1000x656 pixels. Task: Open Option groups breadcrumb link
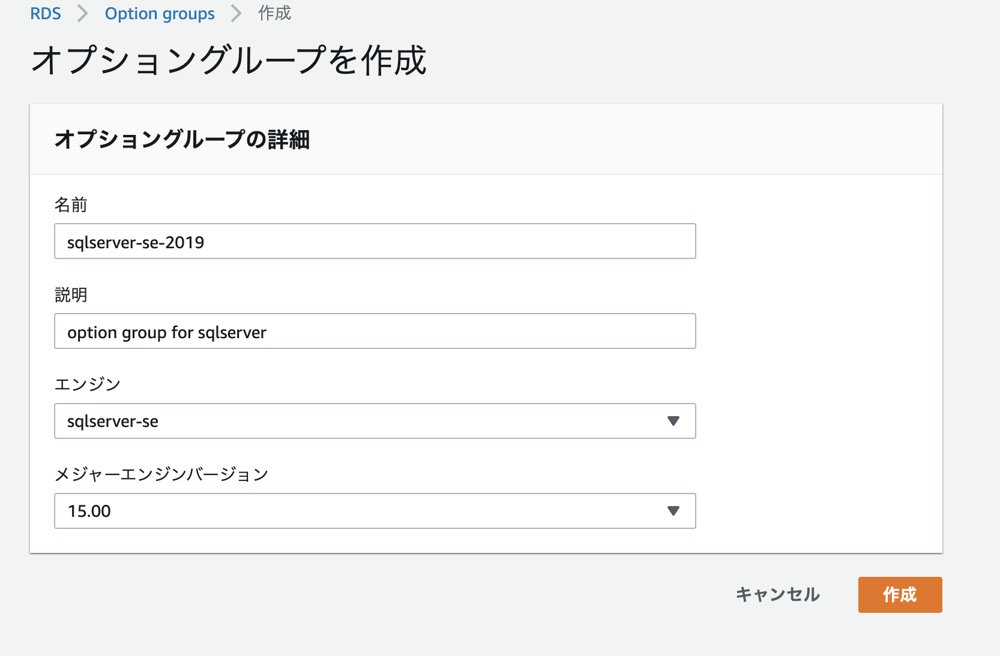coord(160,13)
